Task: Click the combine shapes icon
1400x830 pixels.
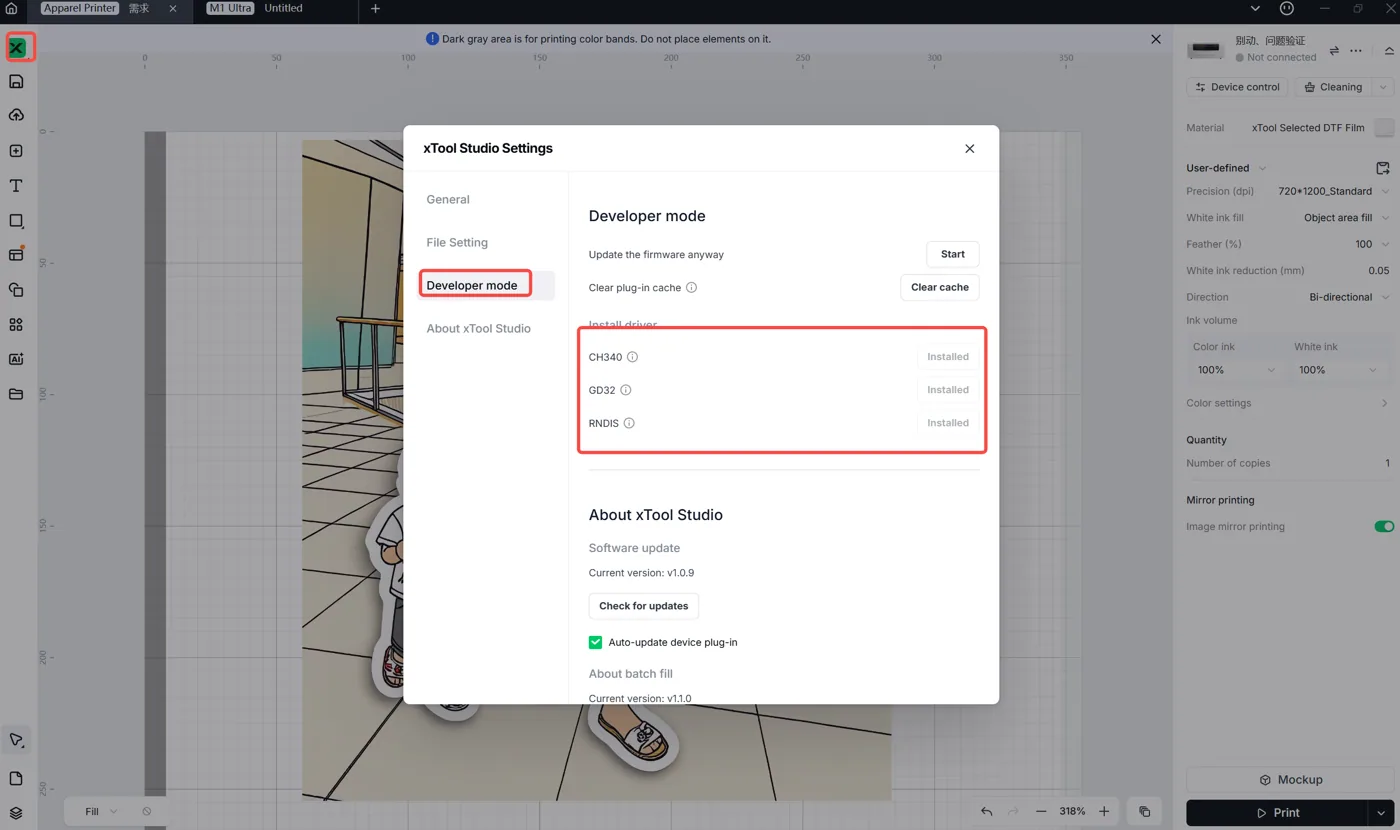Action: tap(16, 290)
